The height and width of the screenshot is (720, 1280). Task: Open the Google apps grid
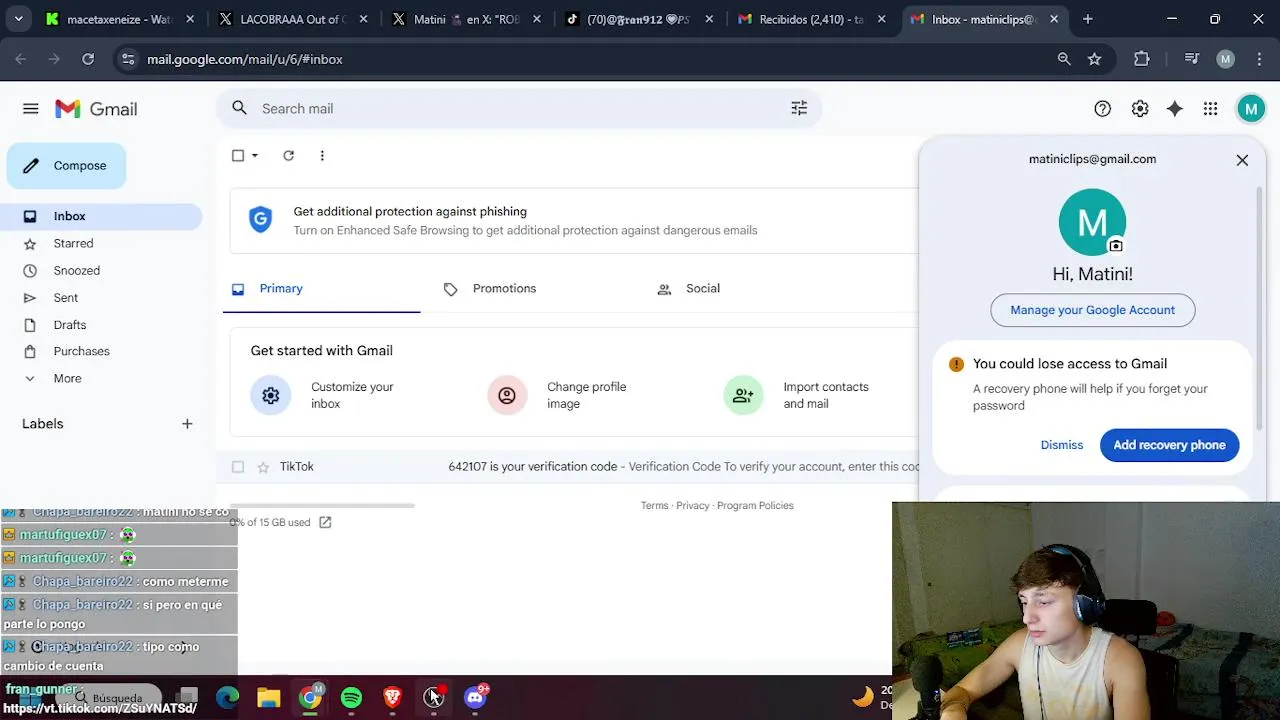[1210, 109]
